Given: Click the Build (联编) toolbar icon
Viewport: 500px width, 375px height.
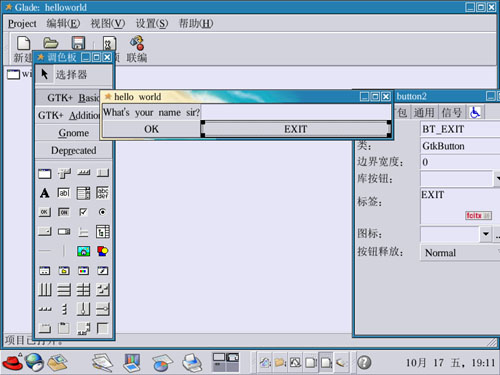Looking at the screenshot, I should click(x=137, y=49).
